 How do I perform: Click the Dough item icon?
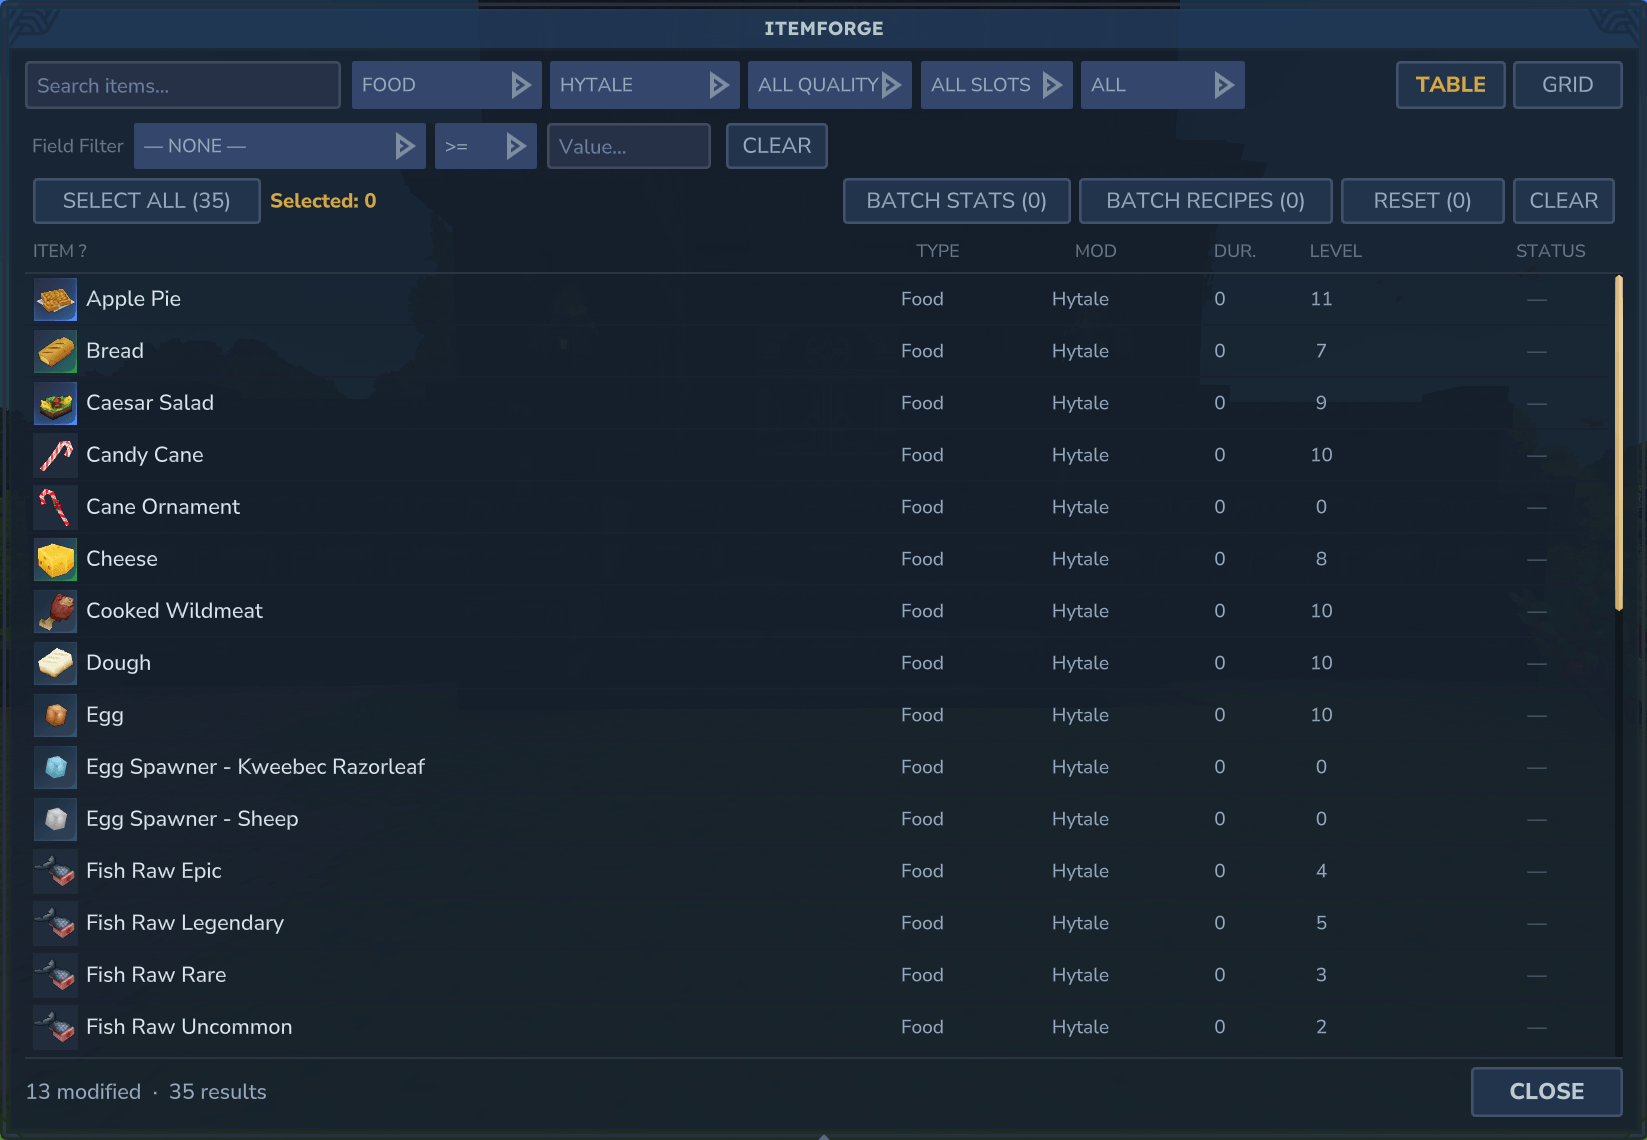(x=55, y=663)
